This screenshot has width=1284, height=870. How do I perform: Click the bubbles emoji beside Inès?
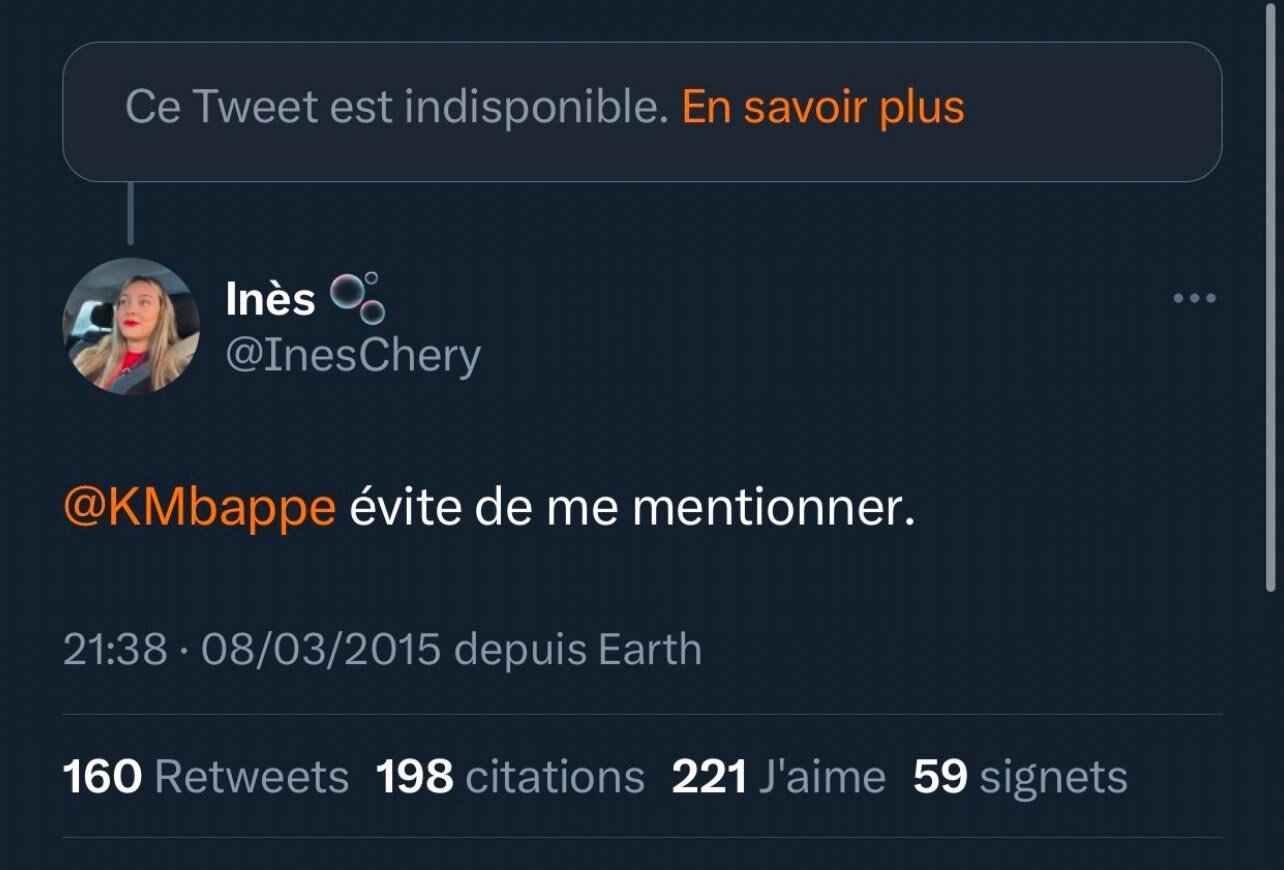[358, 298]
